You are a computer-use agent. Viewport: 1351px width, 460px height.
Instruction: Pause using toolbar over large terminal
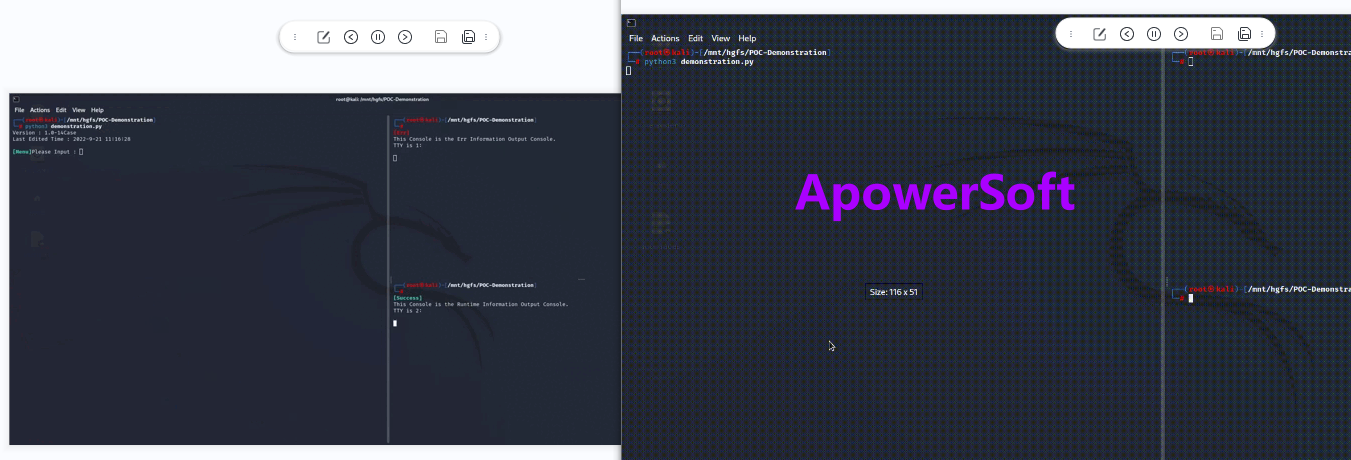(x=1154, y=34)
